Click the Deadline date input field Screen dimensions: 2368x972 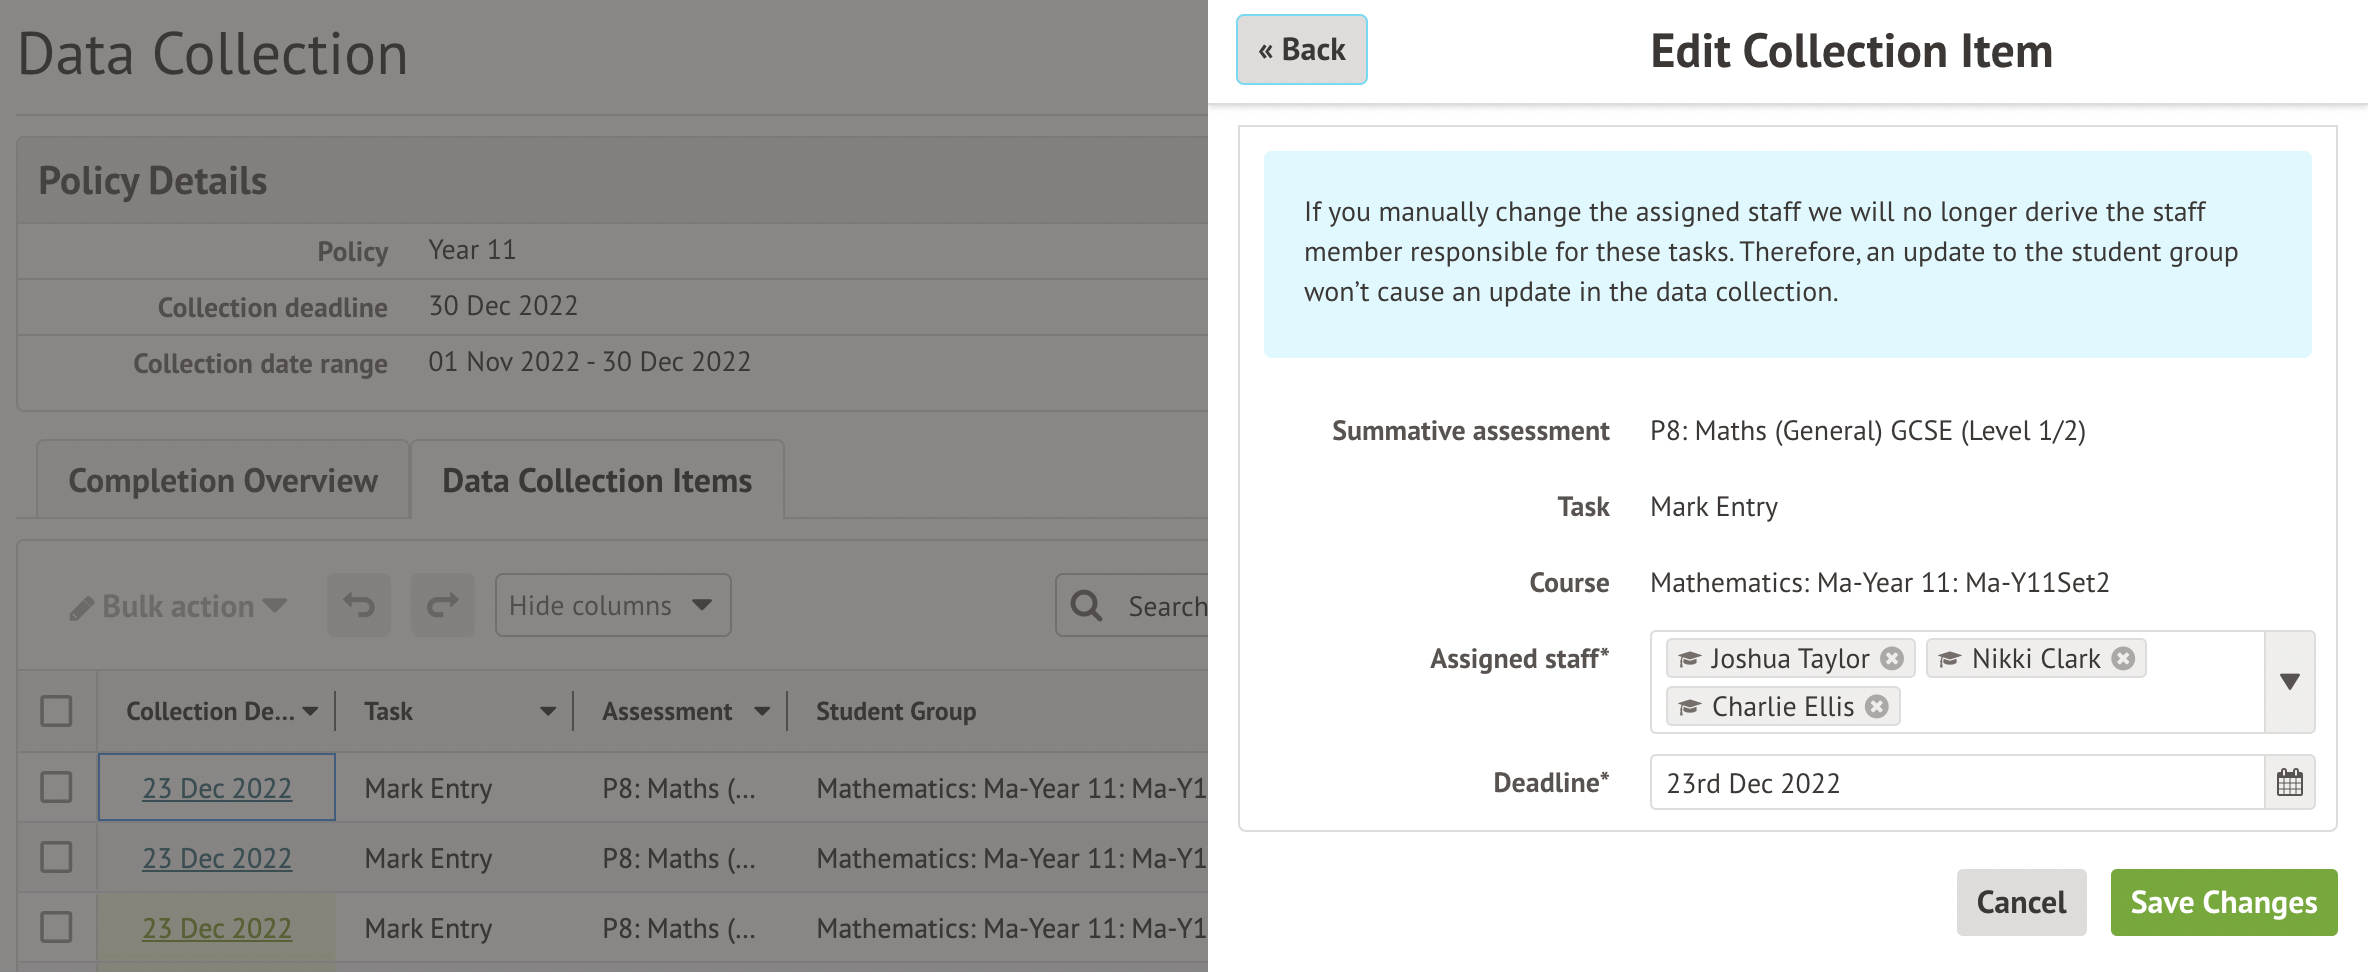[x=1956, y=782]
